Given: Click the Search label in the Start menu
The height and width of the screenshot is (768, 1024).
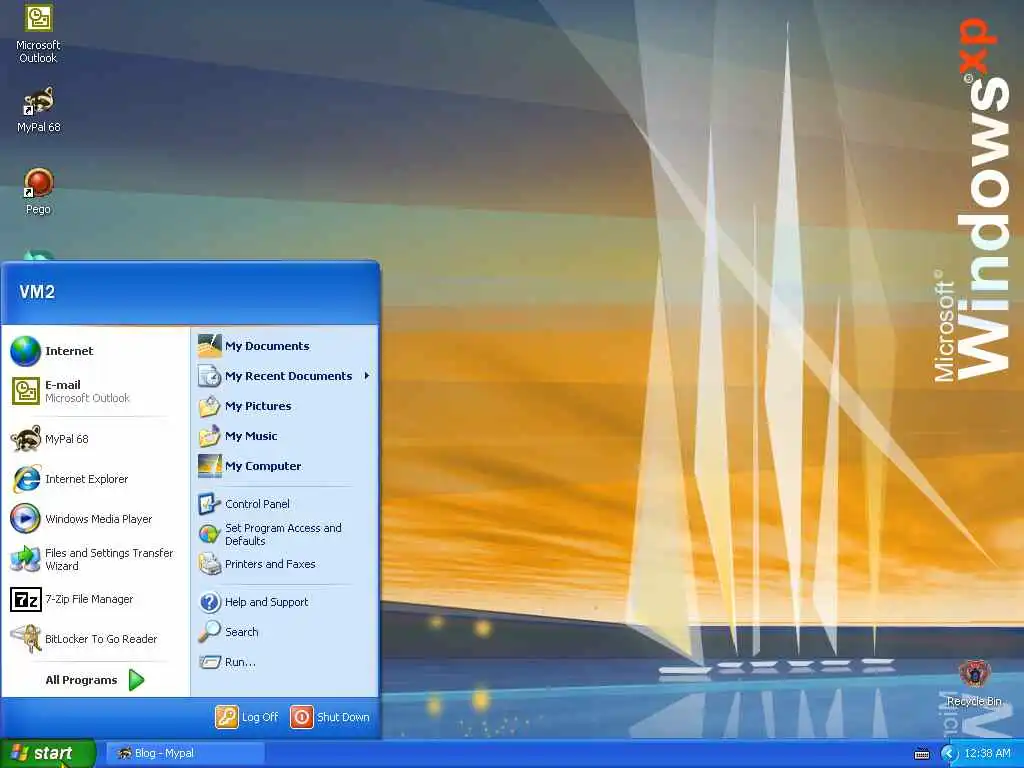Looking at the screenshot, I should (x=242, y=632).
